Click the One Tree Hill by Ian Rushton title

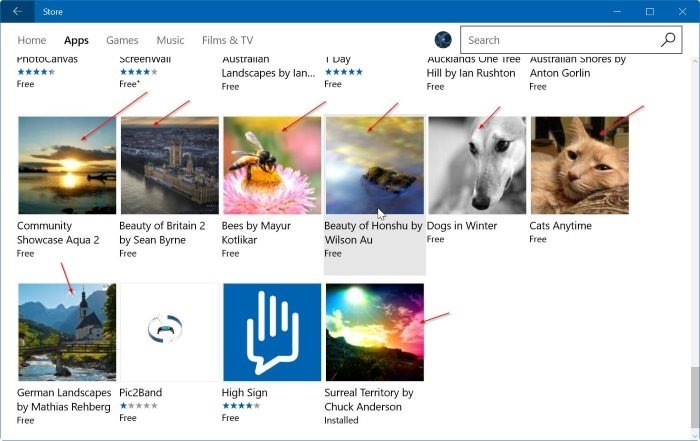coord(474,66)
